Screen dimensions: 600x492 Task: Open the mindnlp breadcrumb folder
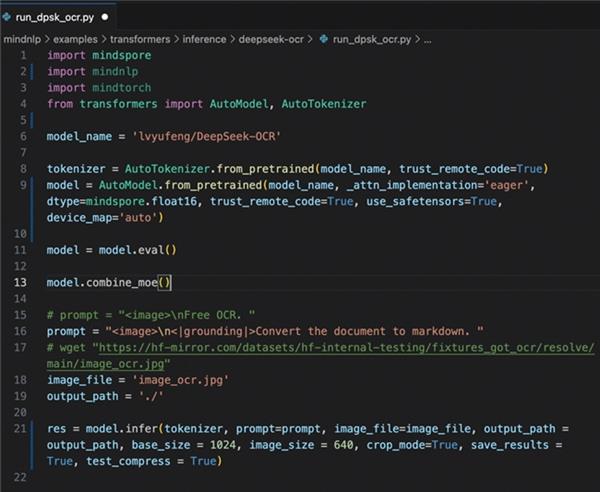pos(22,39)
